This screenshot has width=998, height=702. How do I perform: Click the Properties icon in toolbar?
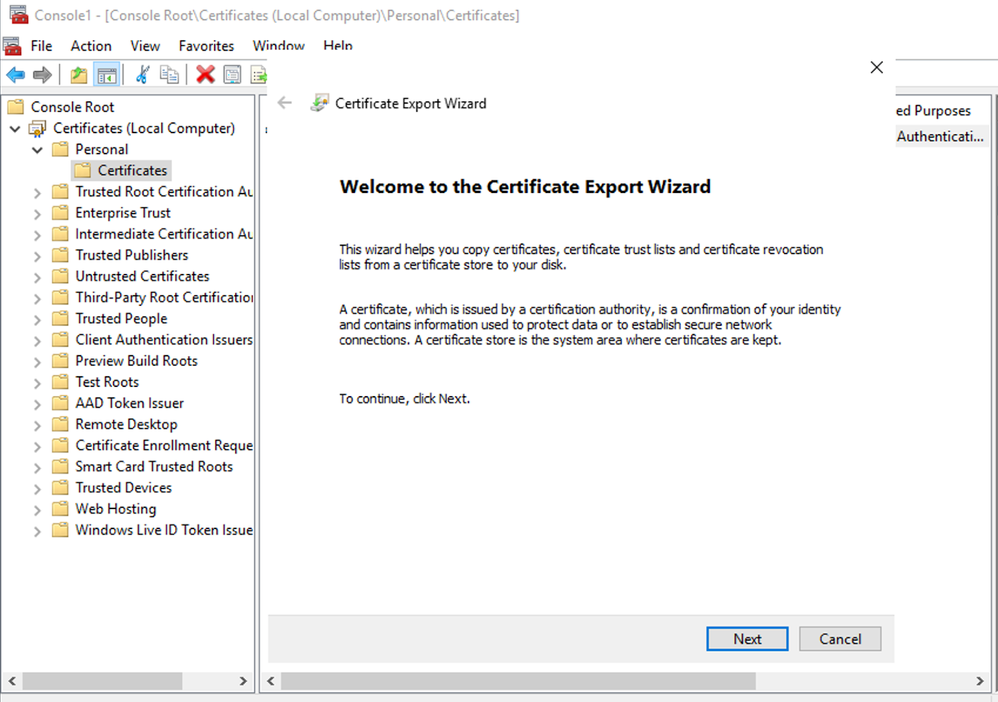click(232, 75)
